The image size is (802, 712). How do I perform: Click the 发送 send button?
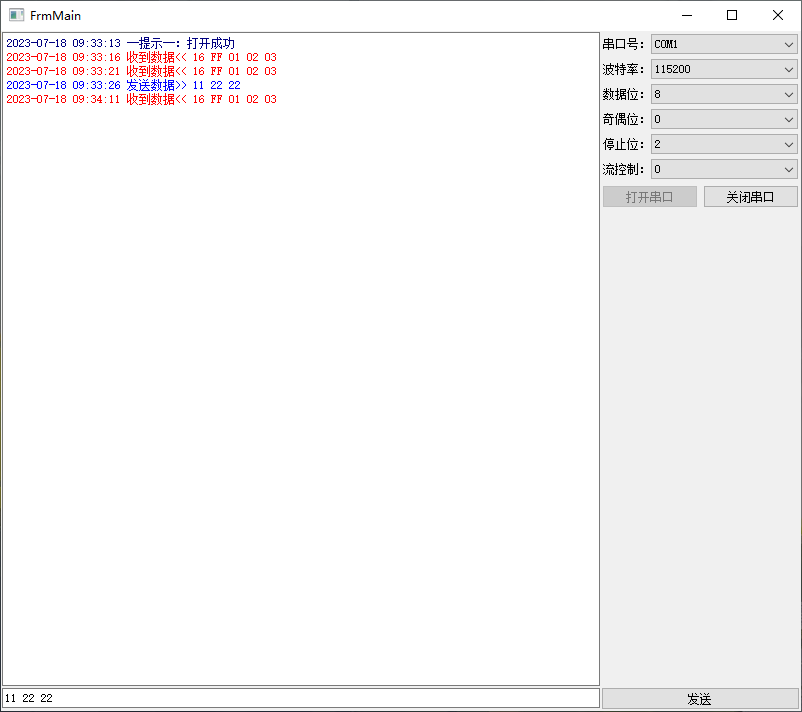point(699,699)
